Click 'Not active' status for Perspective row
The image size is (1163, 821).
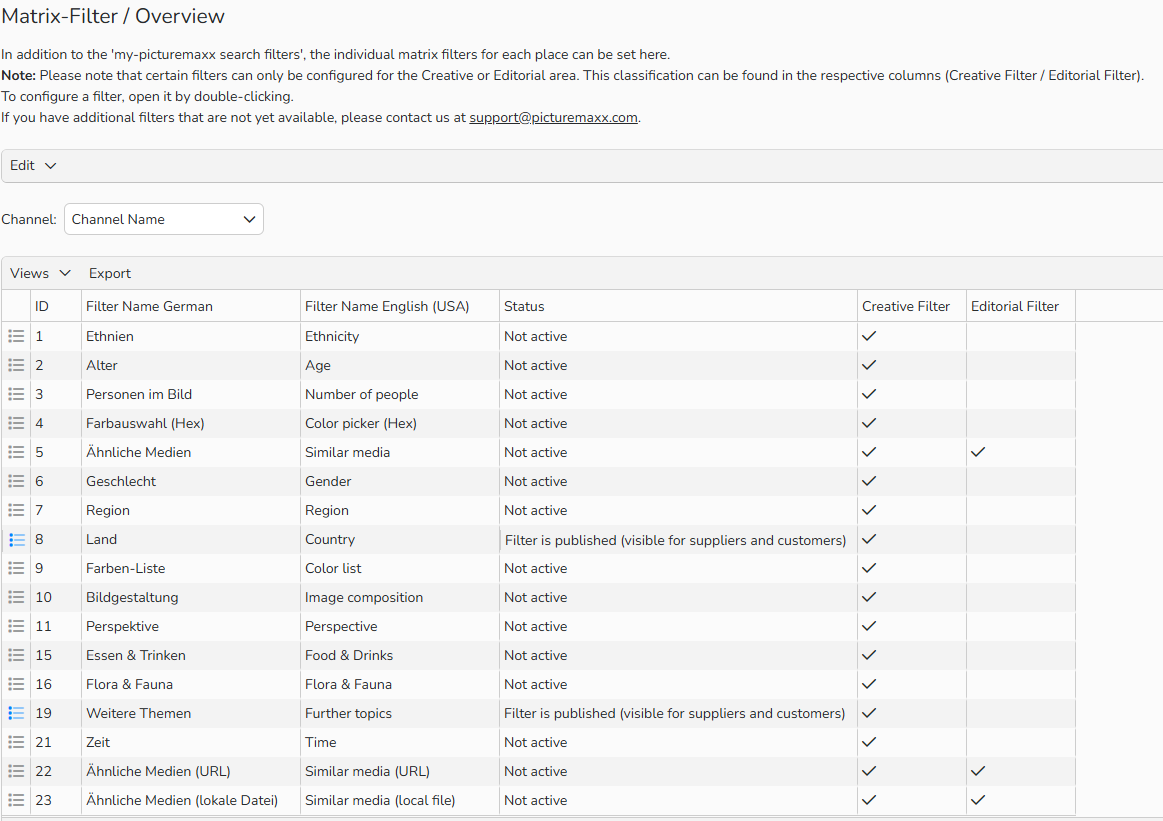pos(536,626)
